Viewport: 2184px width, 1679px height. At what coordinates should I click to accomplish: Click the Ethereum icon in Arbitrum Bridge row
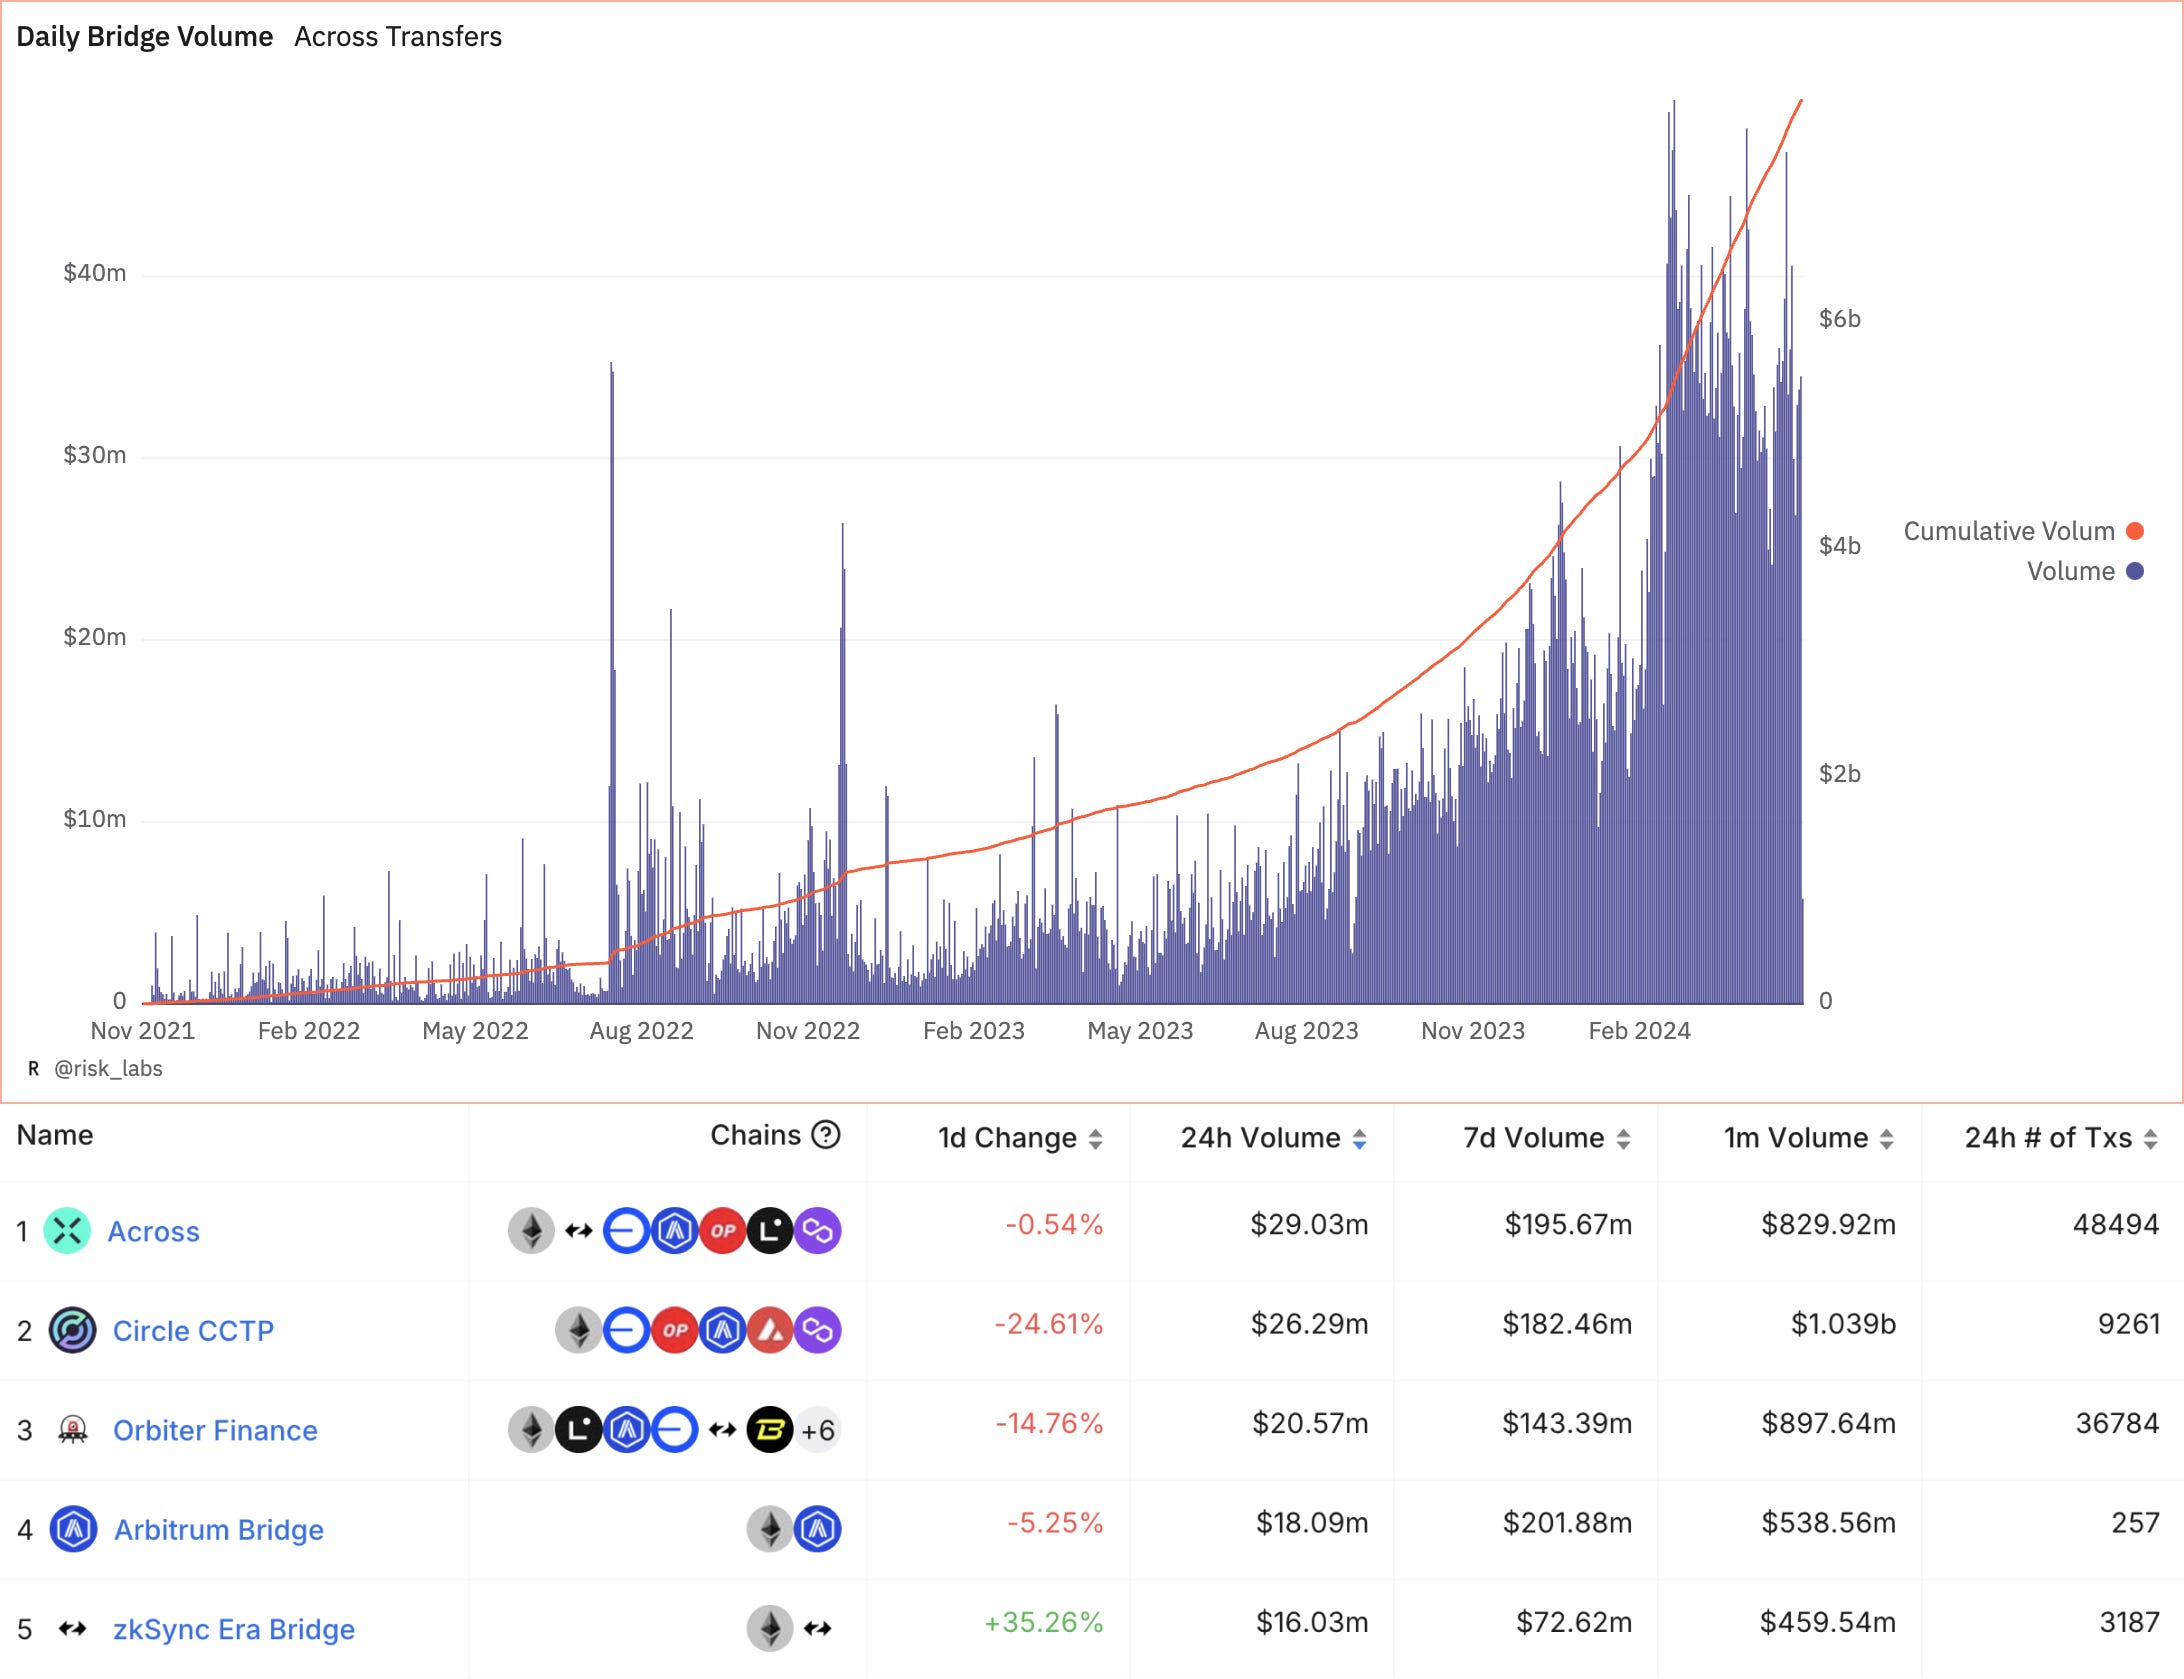coord(770,1529)
